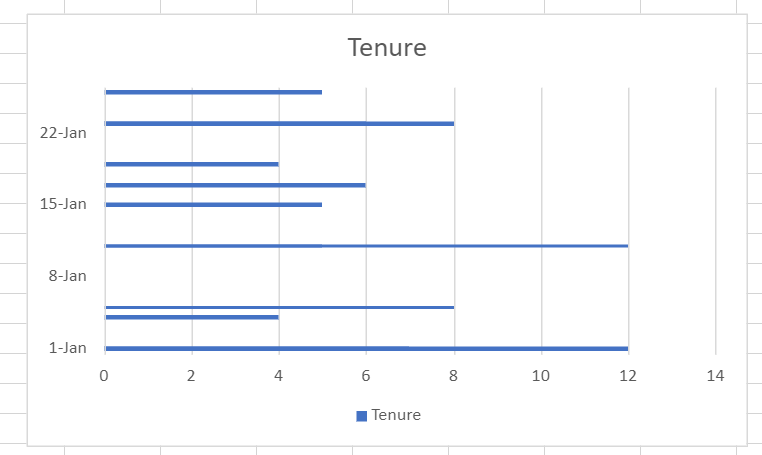The height and width of the screenshot is (455, 762).
Task: Select the chart title Tenure
Action: 387,48
